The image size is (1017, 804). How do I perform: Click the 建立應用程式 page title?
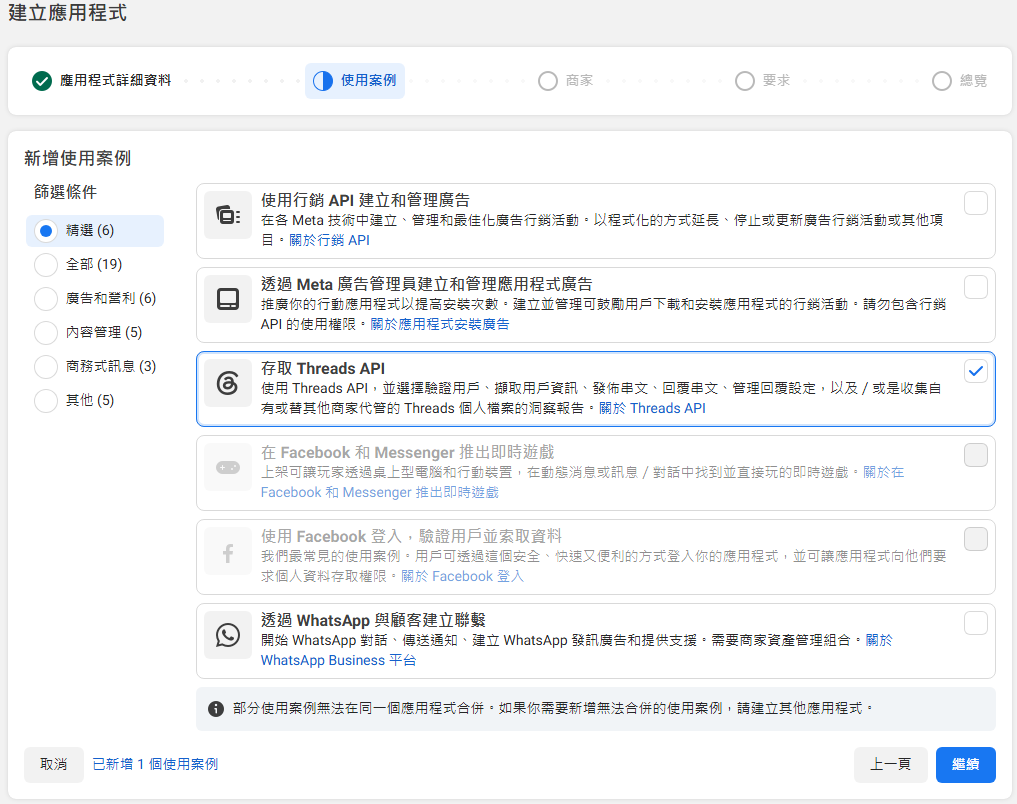(x=67, y=12)
